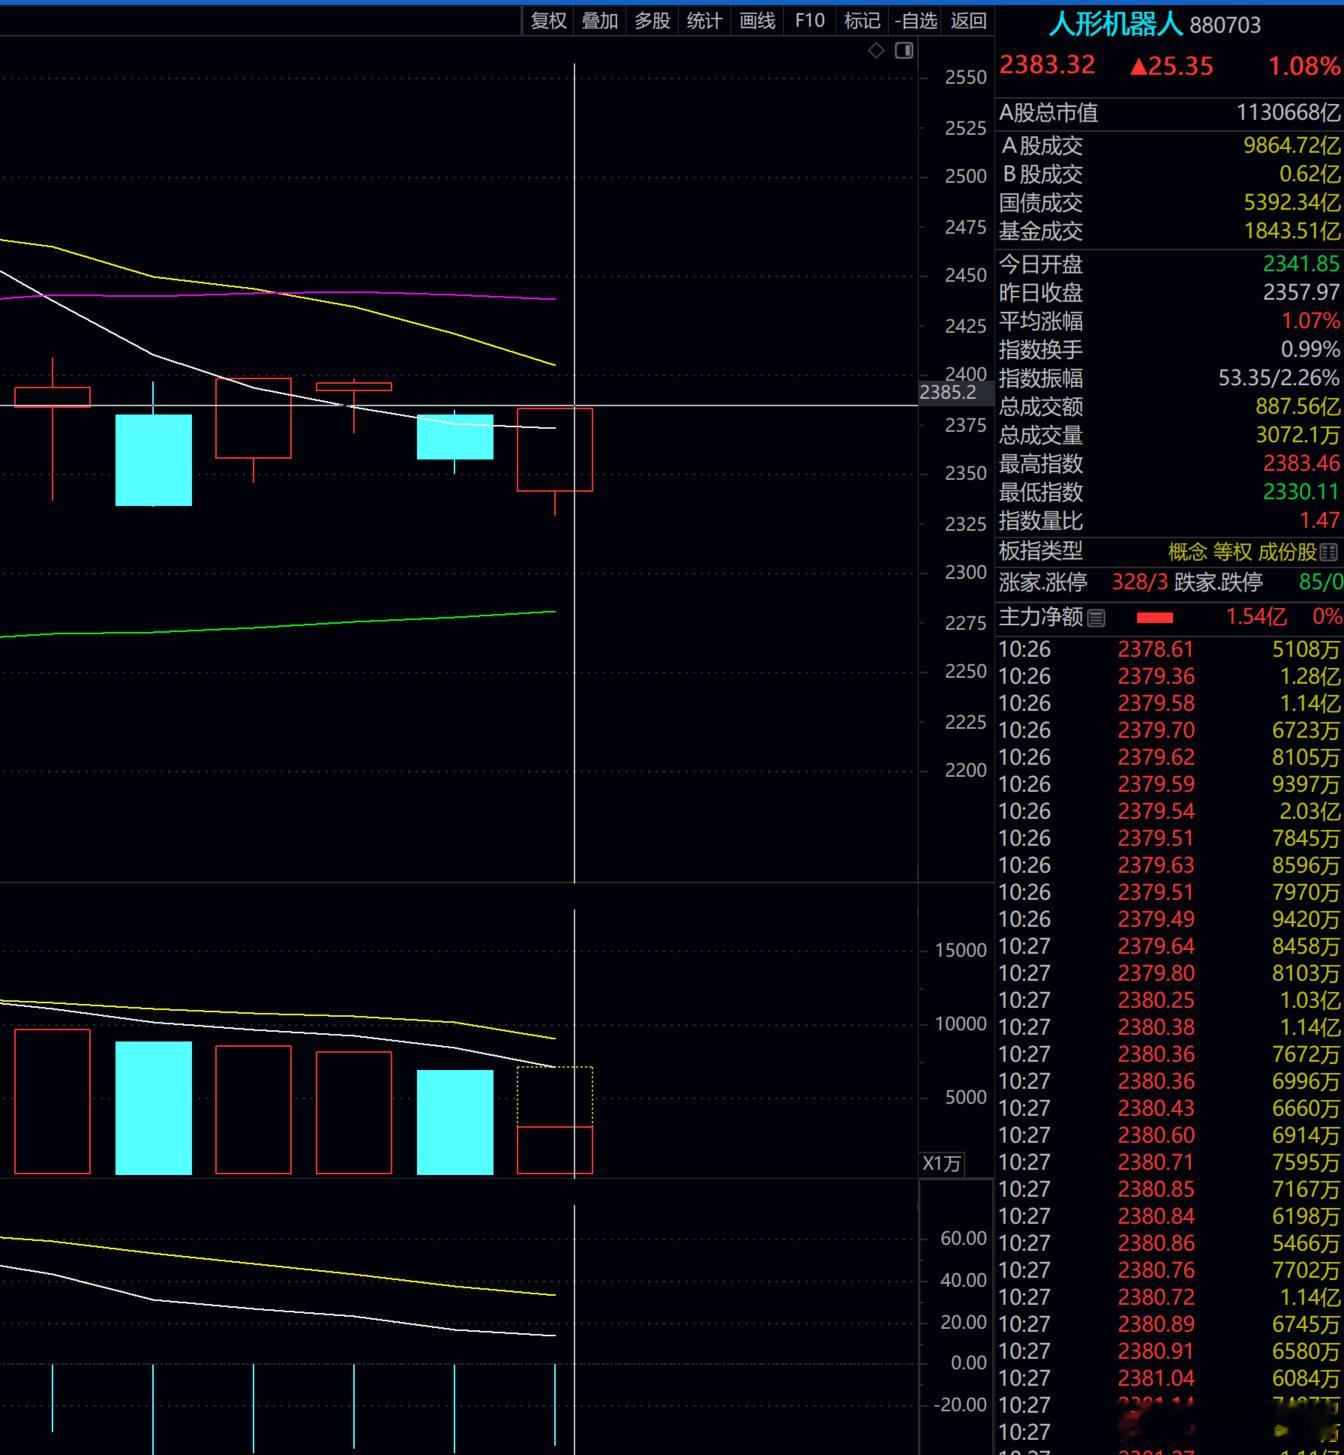Click the 返回 back button

[968, 21]
